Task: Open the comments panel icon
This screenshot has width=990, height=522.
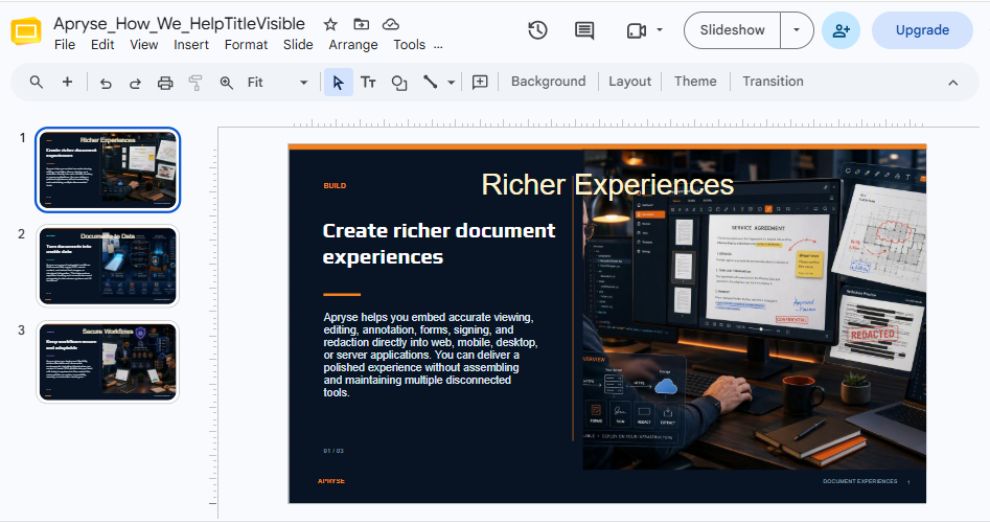Action: [584, 30]
